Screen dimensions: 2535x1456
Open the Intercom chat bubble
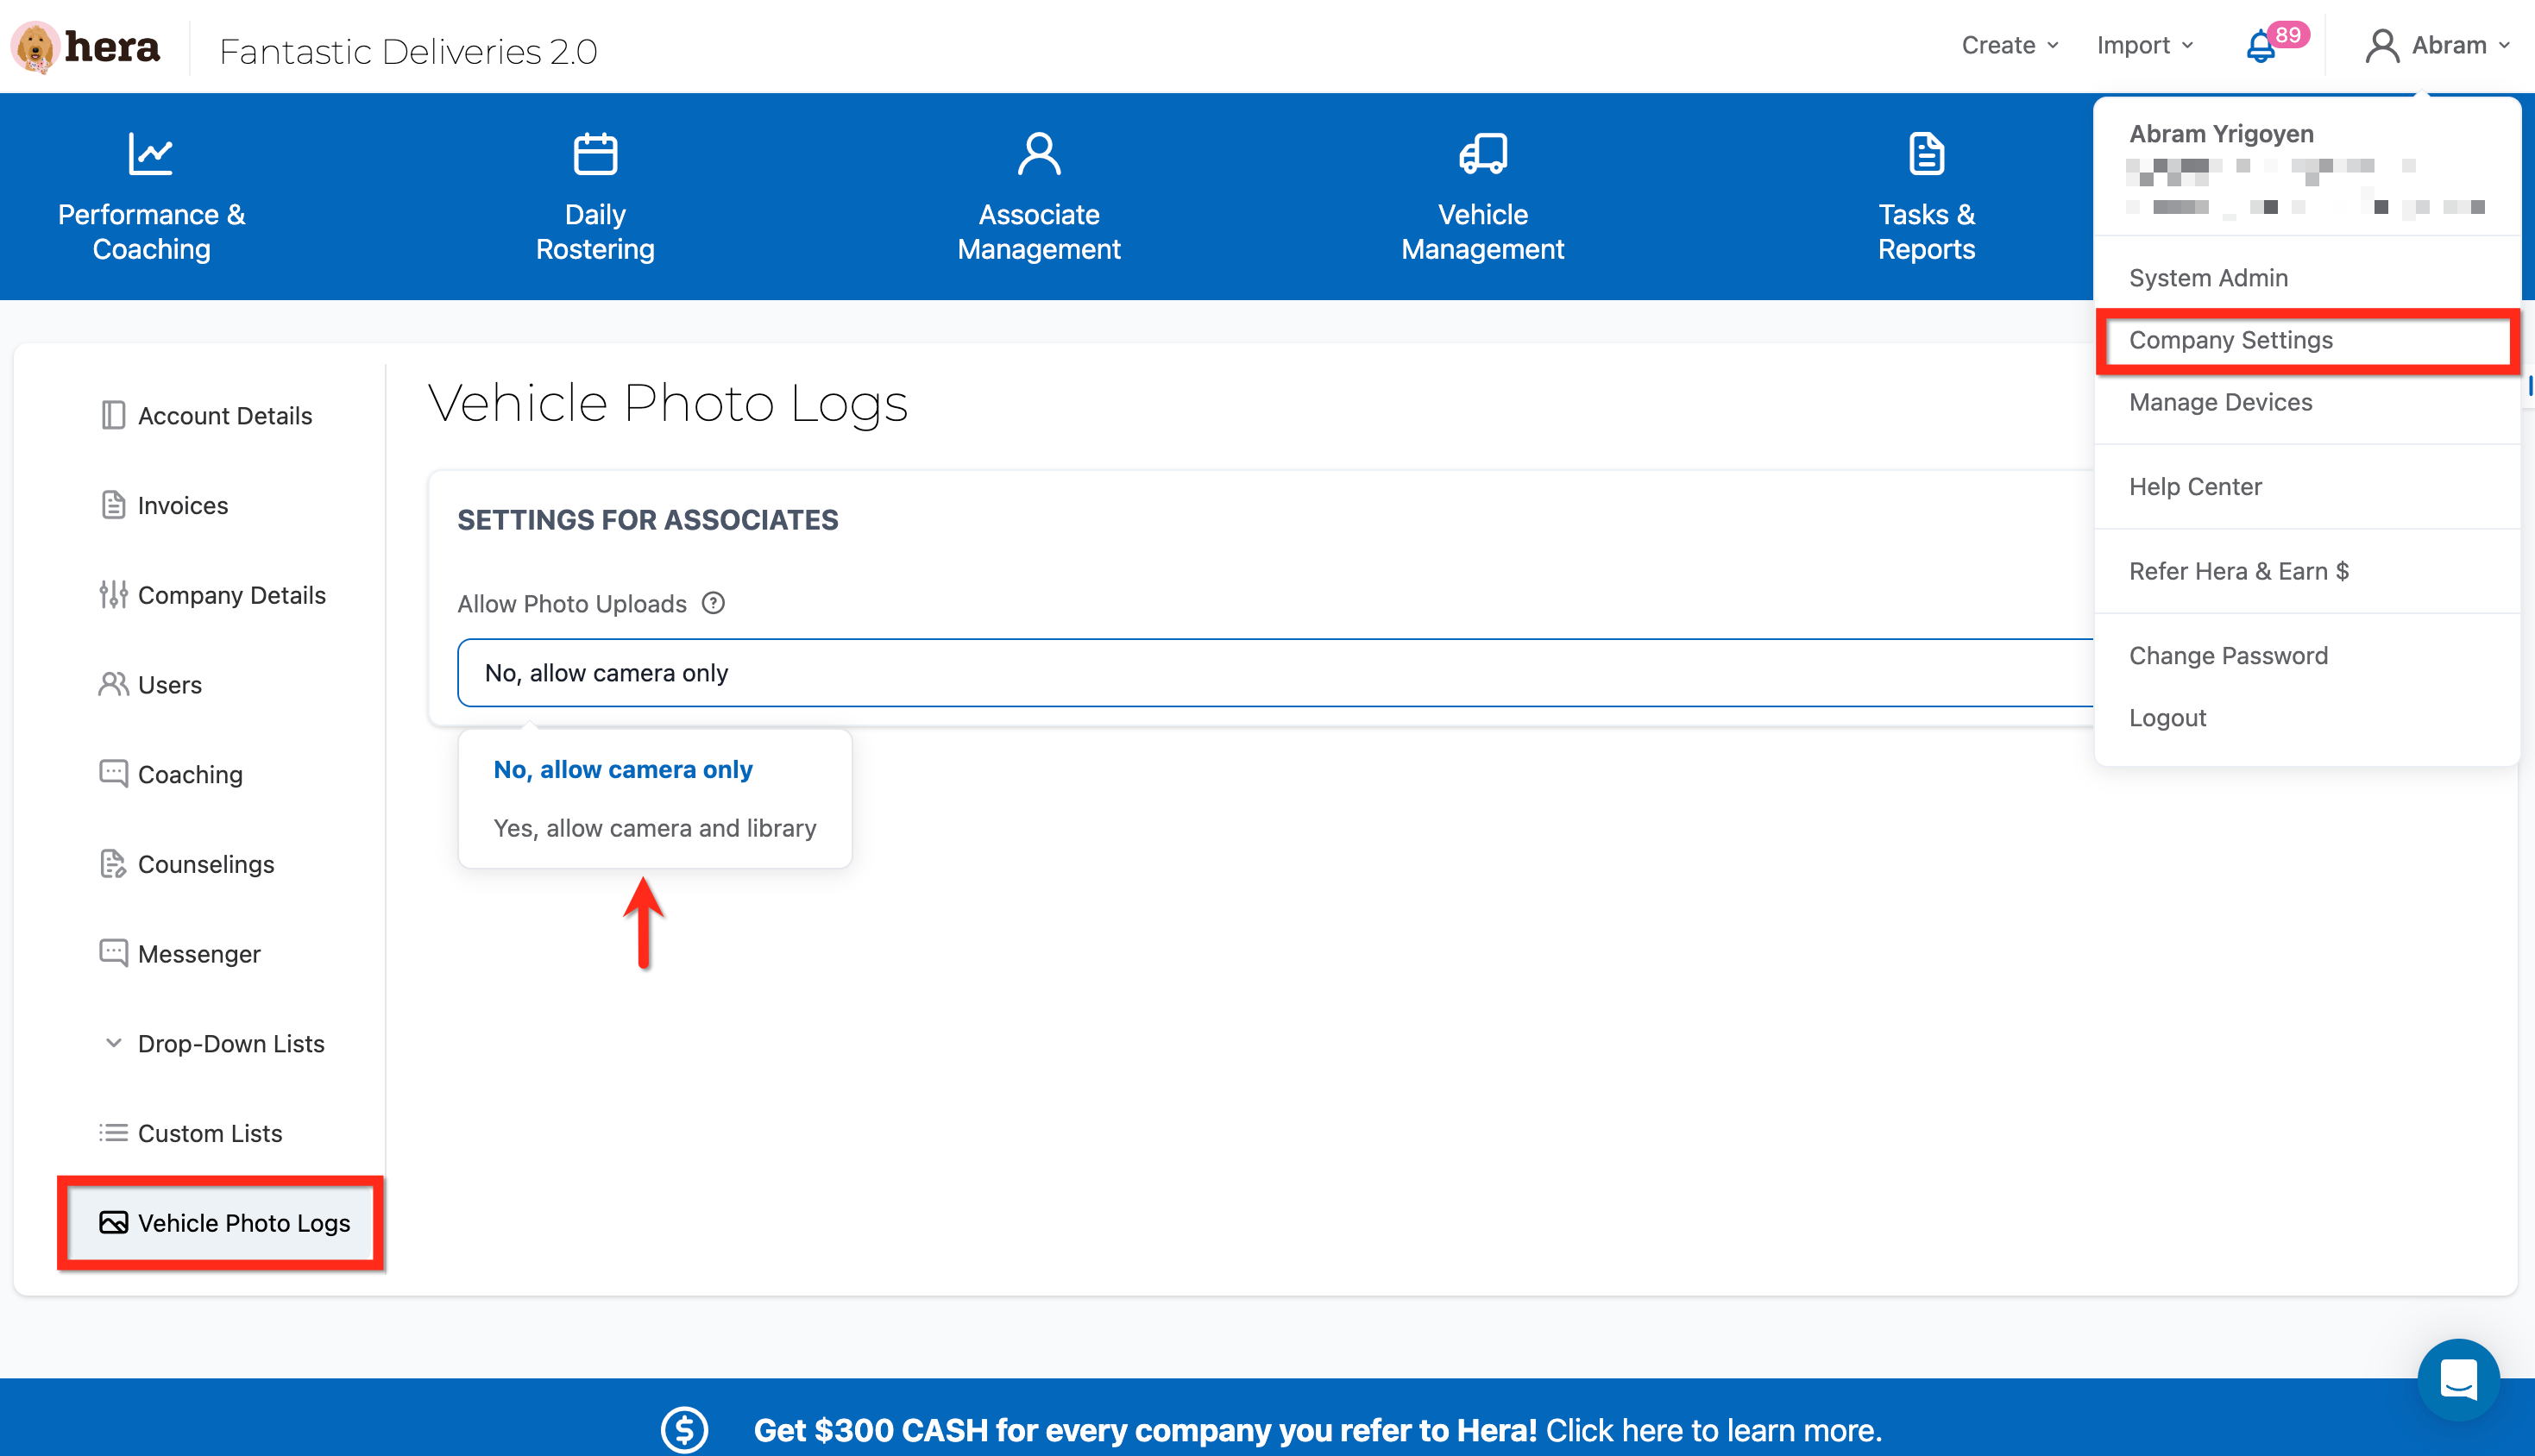(2458, 1380)
